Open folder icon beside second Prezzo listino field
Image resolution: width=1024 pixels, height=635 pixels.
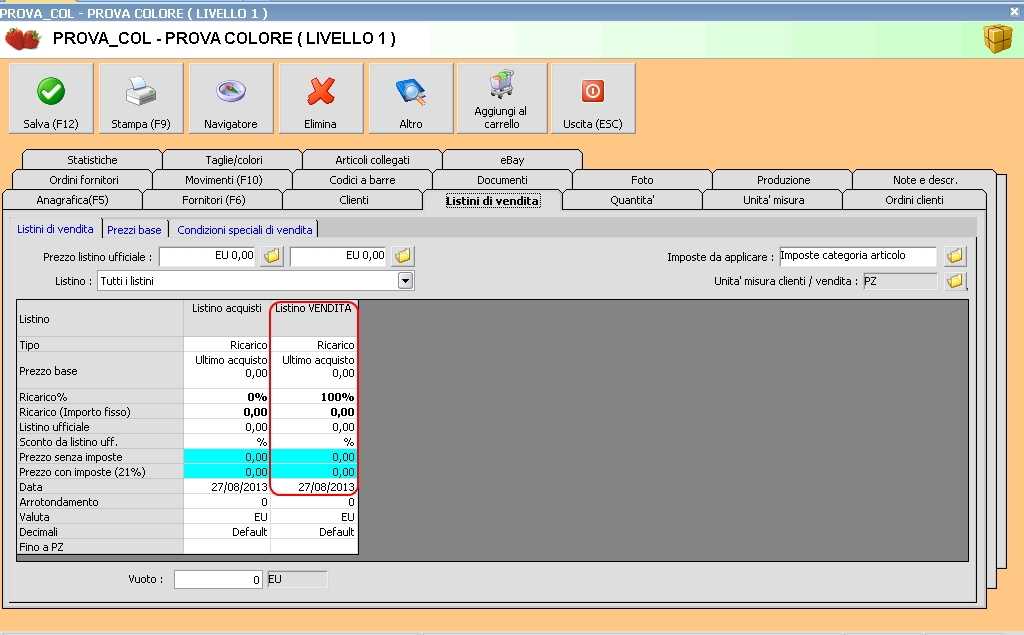click(x=403, y=256)
